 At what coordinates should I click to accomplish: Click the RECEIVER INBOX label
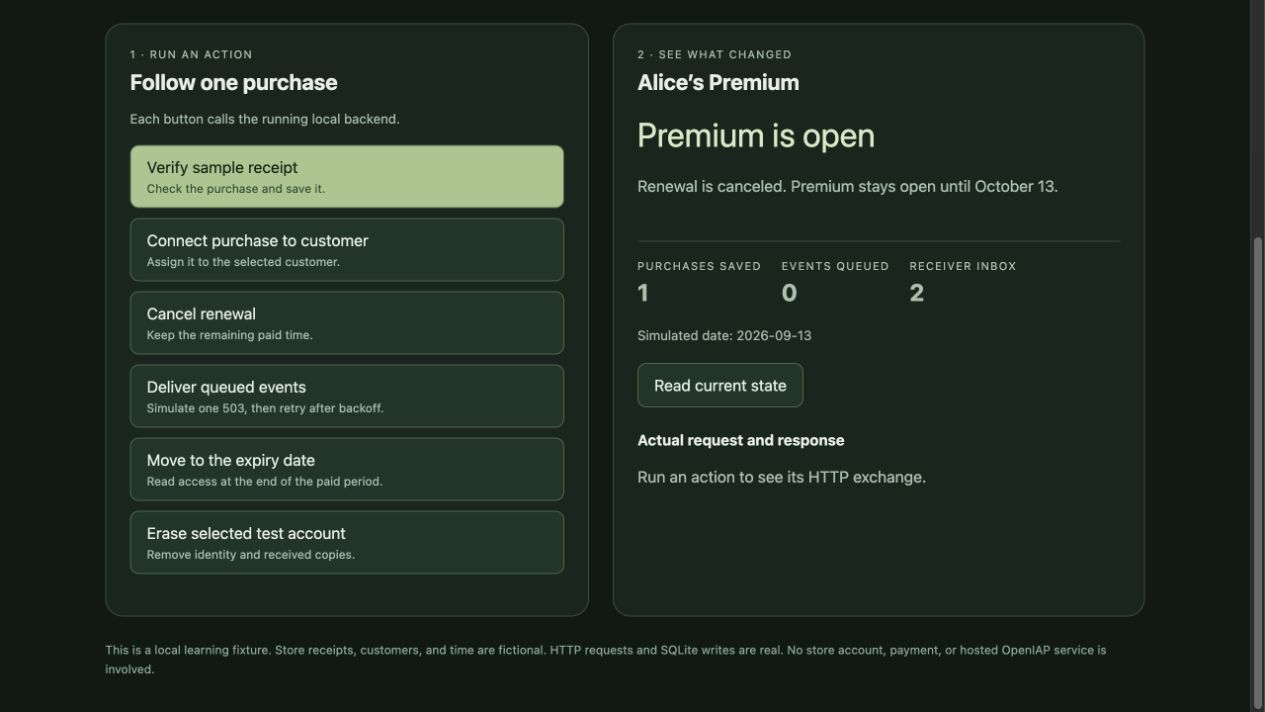tap(963, 266)
